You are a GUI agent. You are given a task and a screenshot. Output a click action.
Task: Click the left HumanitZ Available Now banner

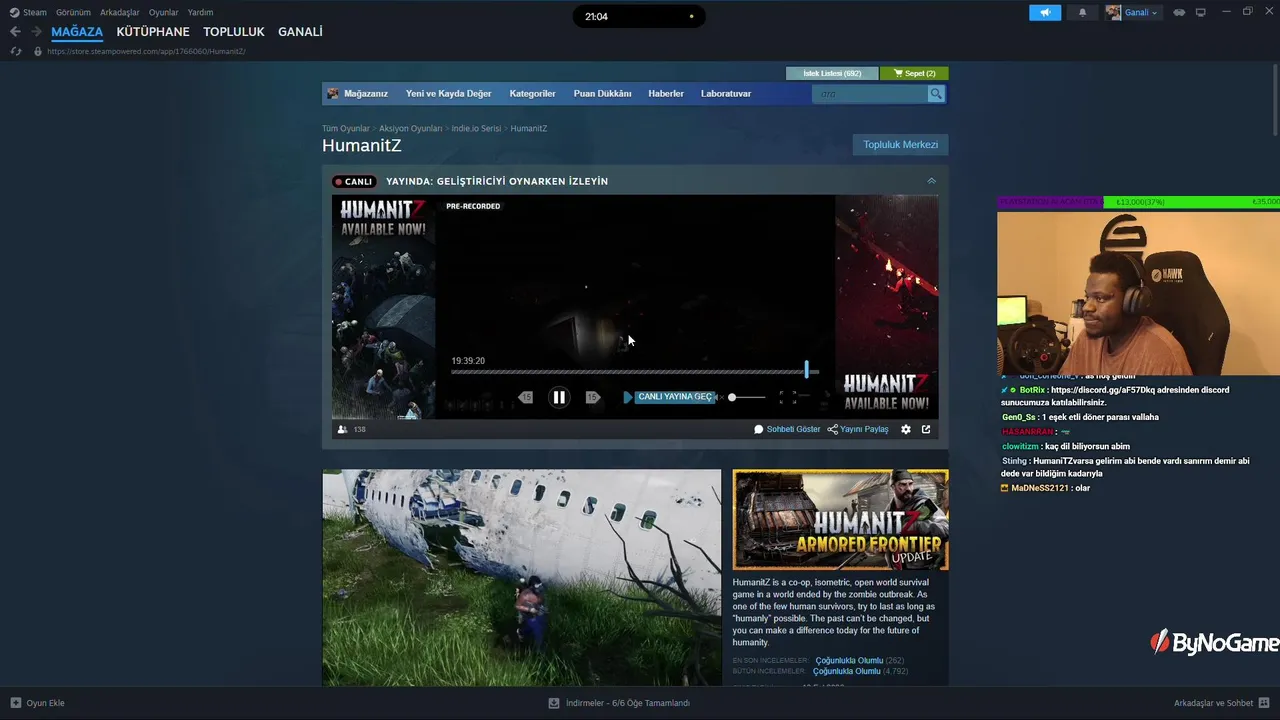[x=384, y=307]
